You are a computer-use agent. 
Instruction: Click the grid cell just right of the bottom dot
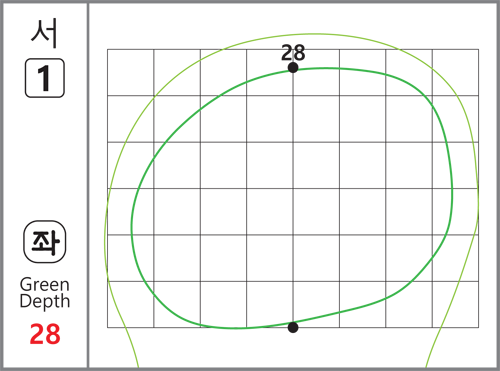316,304
